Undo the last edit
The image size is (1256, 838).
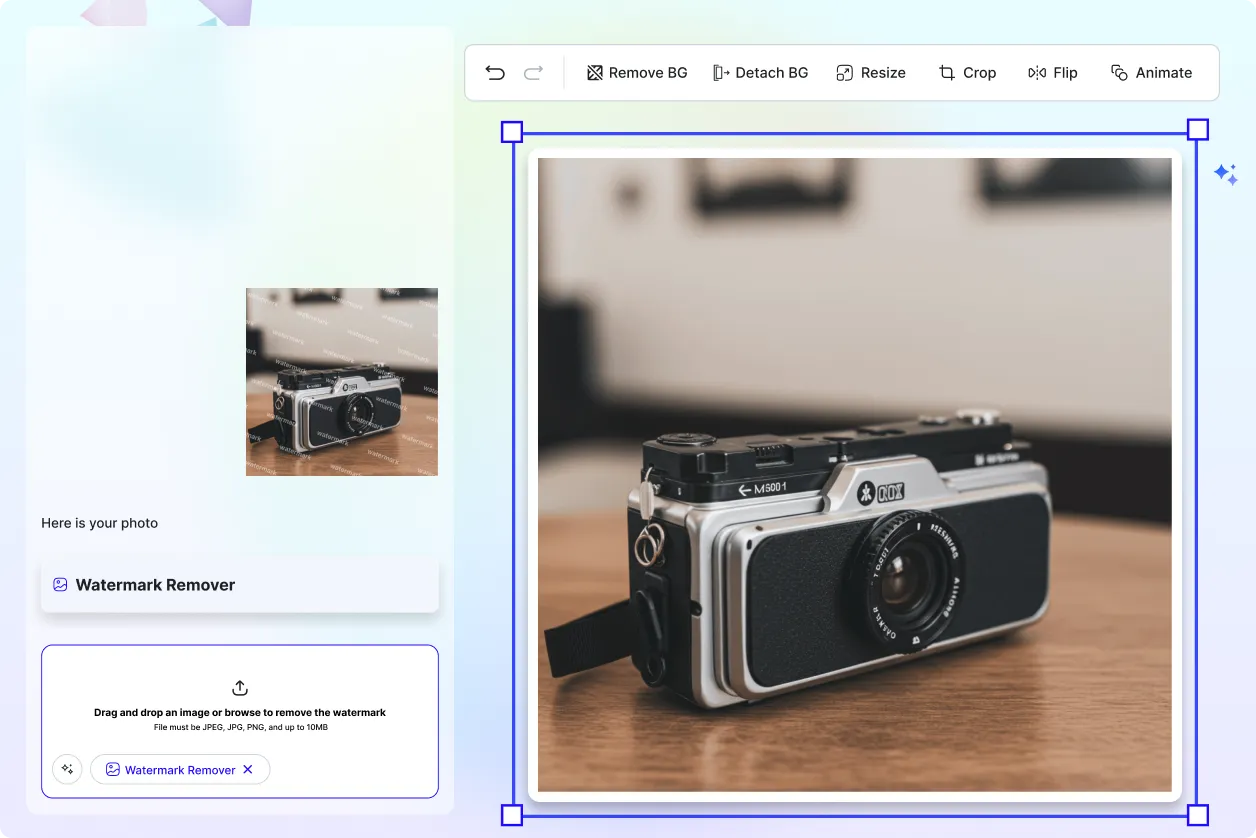[494, 72]
